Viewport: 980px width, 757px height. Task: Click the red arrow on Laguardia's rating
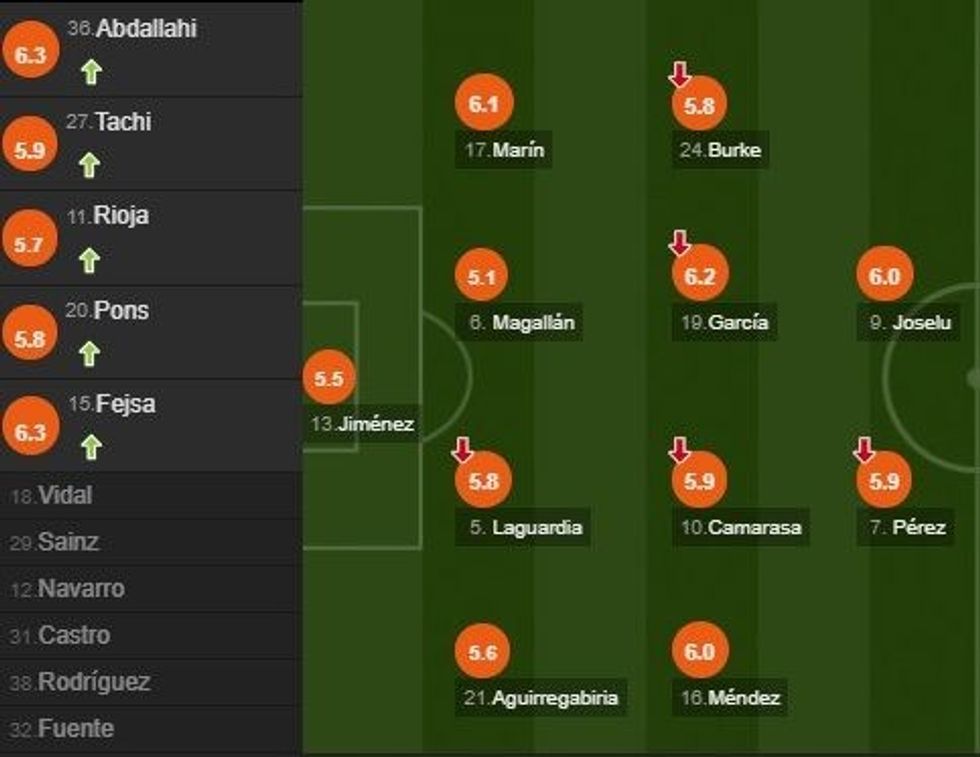[462, 450]
